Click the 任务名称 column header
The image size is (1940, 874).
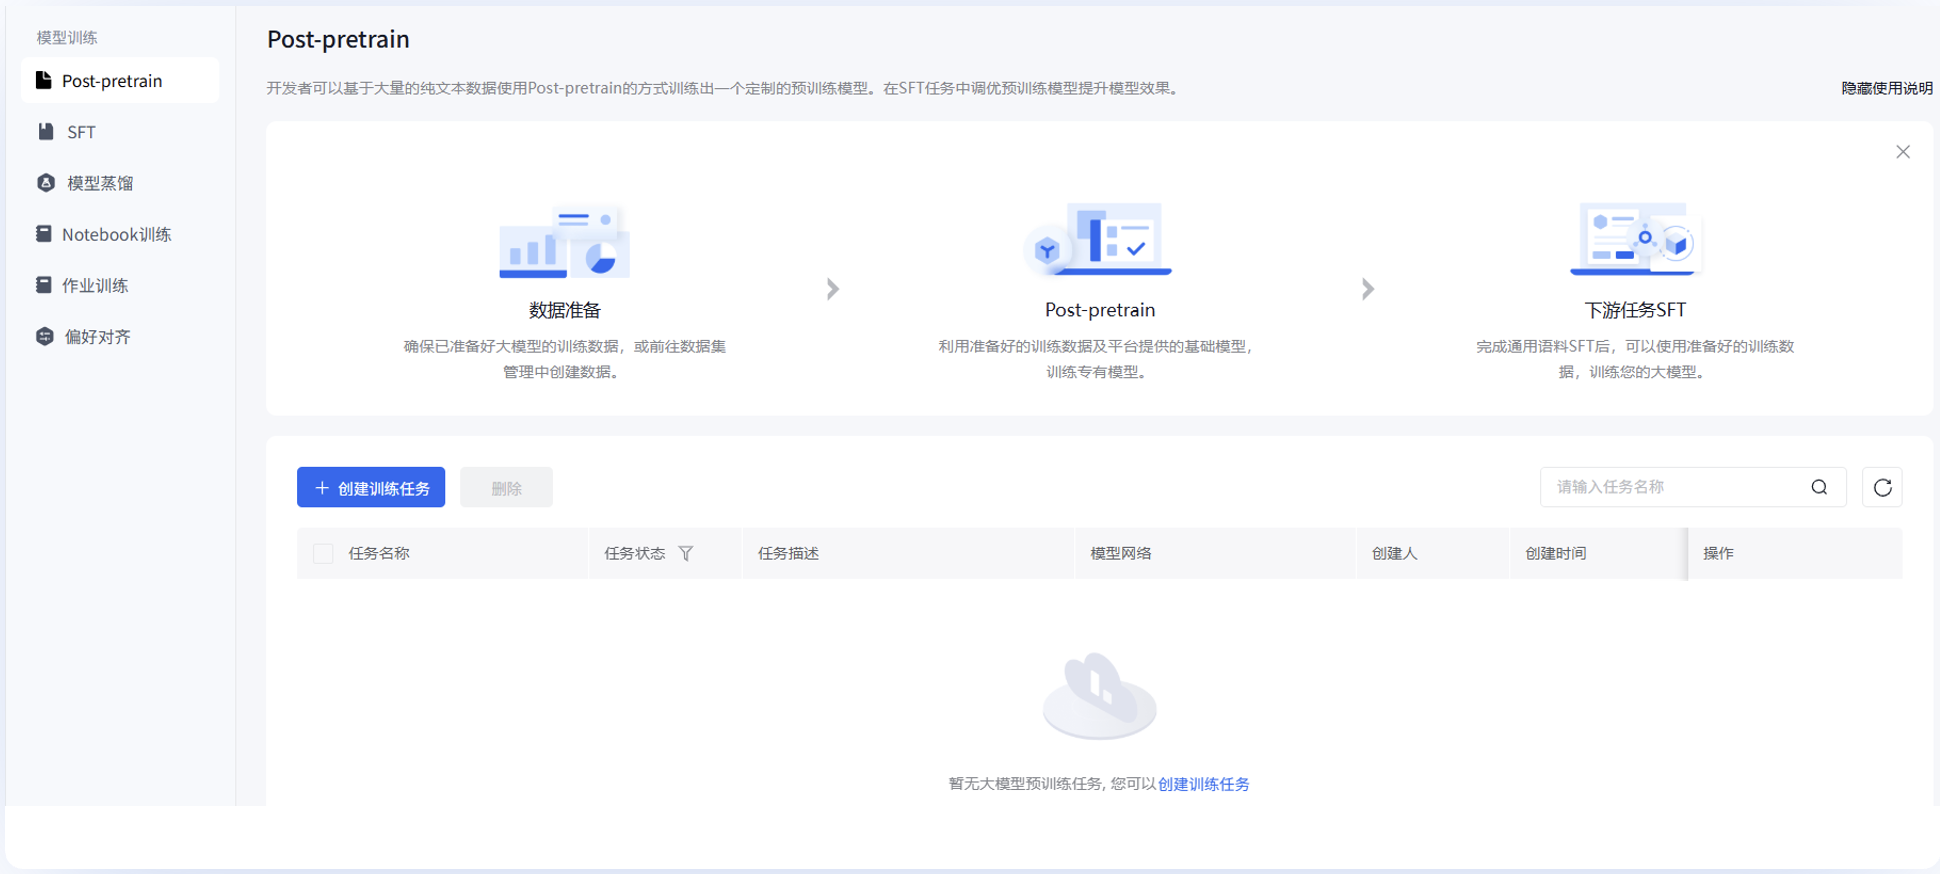click(379, 553)
